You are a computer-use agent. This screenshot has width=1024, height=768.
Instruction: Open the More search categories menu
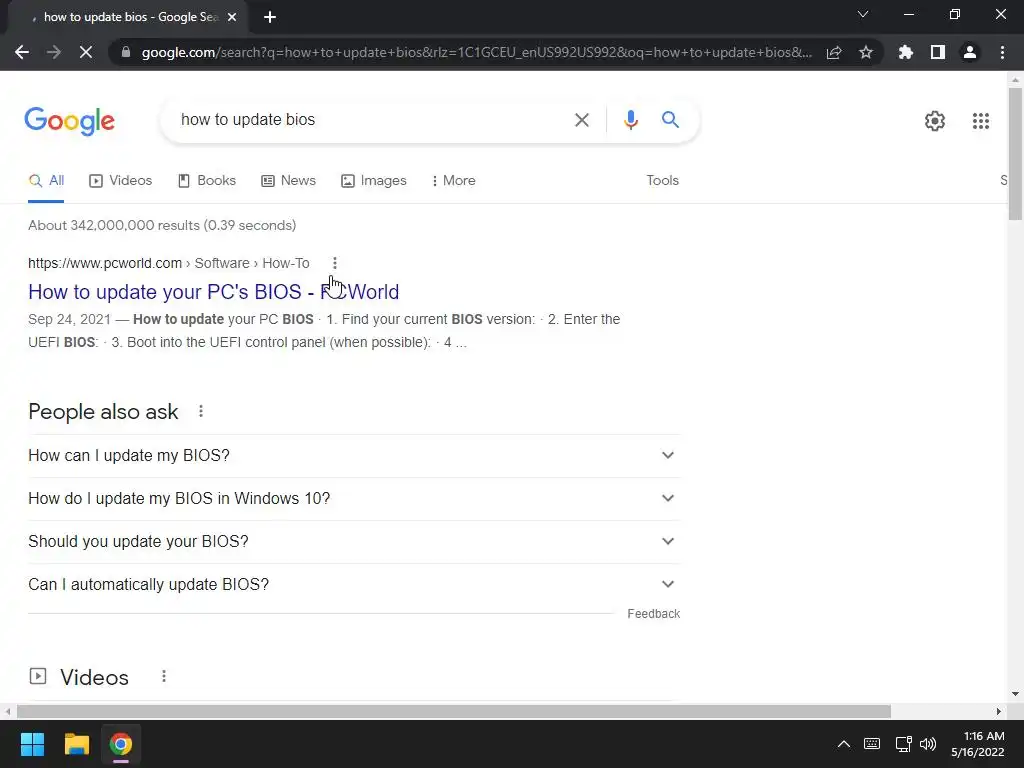pyautogui.click(x=454, y=181)
